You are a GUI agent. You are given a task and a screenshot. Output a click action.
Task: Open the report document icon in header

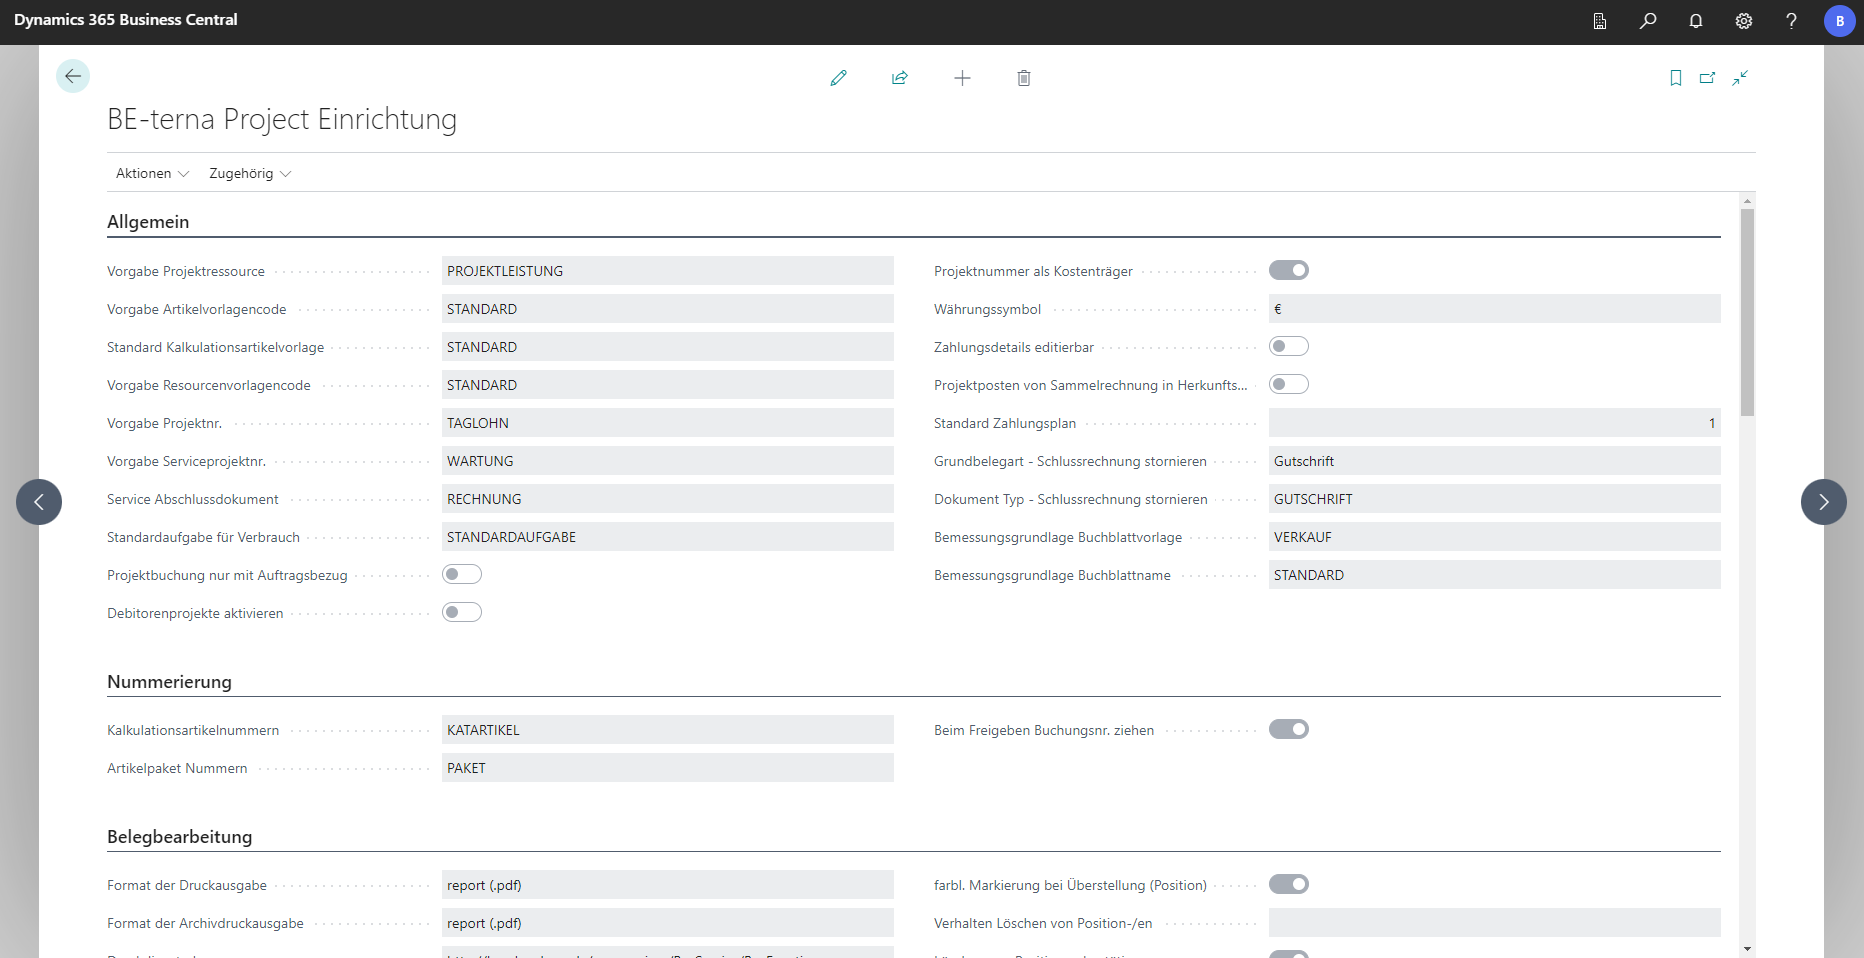point(1600,21)
